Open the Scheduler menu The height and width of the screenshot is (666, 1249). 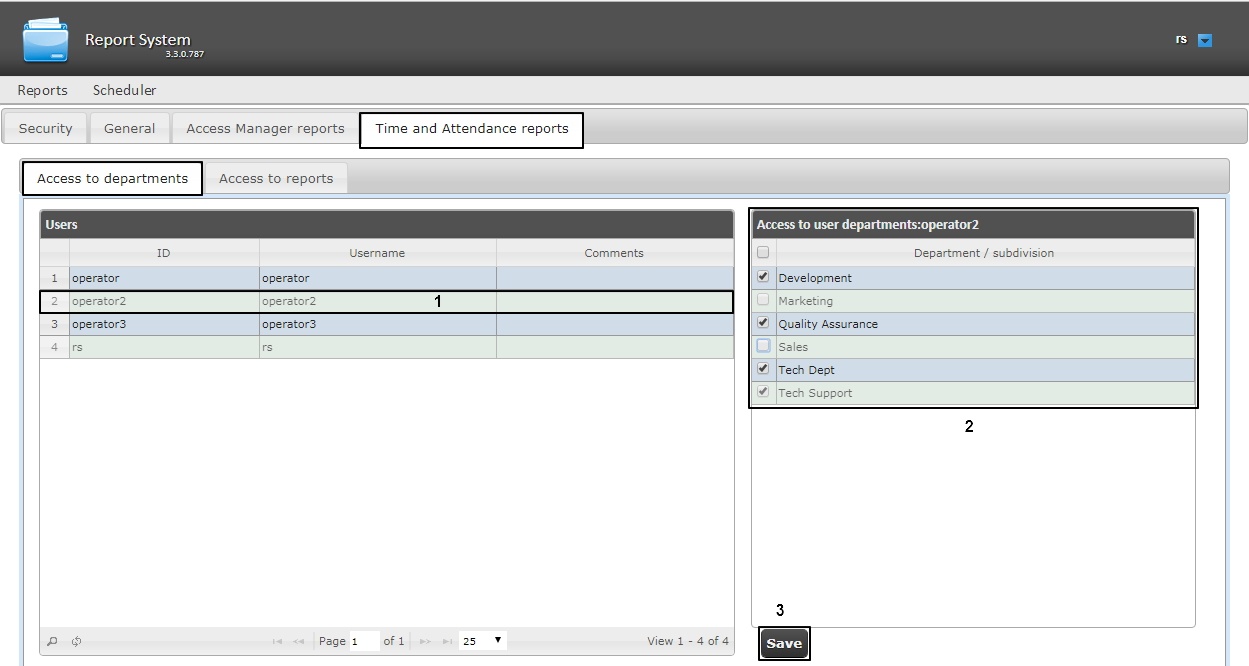click(124, 90)
